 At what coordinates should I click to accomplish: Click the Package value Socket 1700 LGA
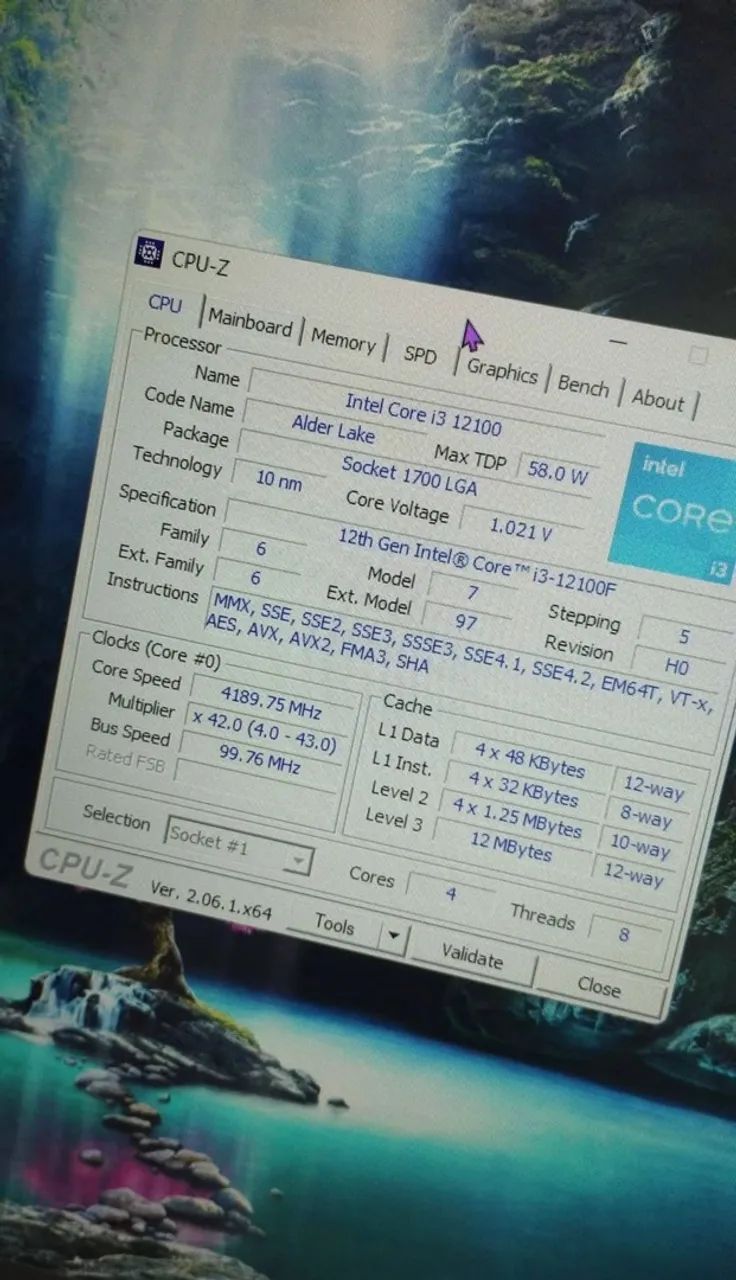pos(410,475)
